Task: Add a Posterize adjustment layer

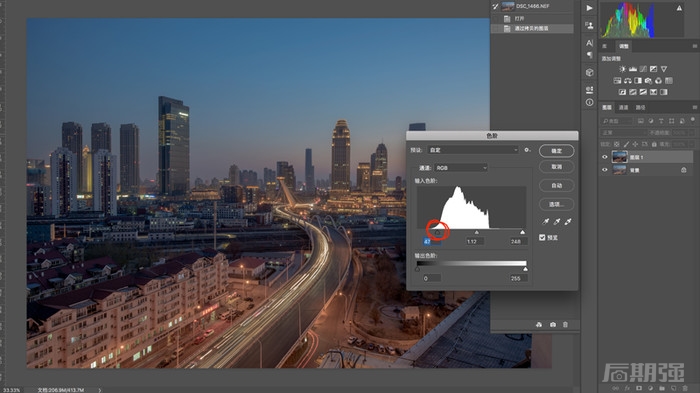Action: 633,92
